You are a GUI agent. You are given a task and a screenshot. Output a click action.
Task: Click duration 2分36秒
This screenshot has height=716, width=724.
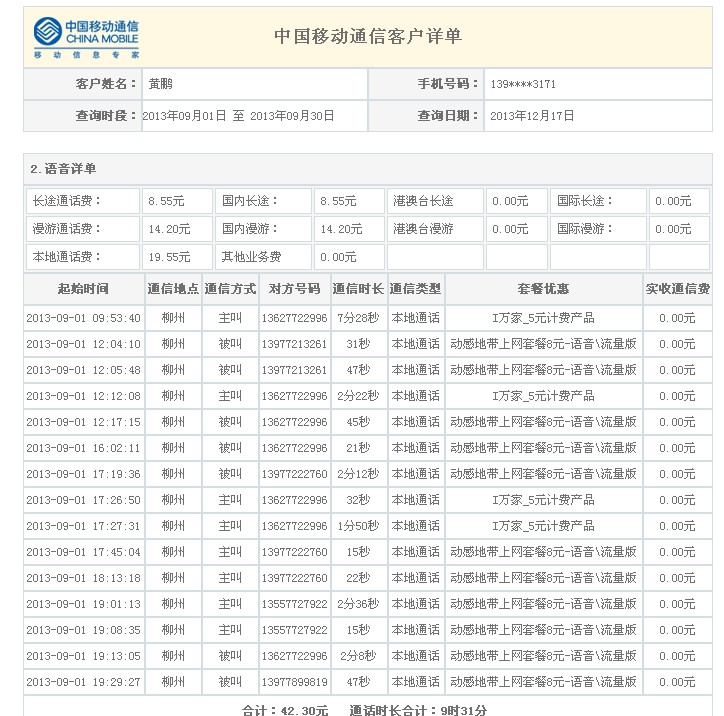358,604
